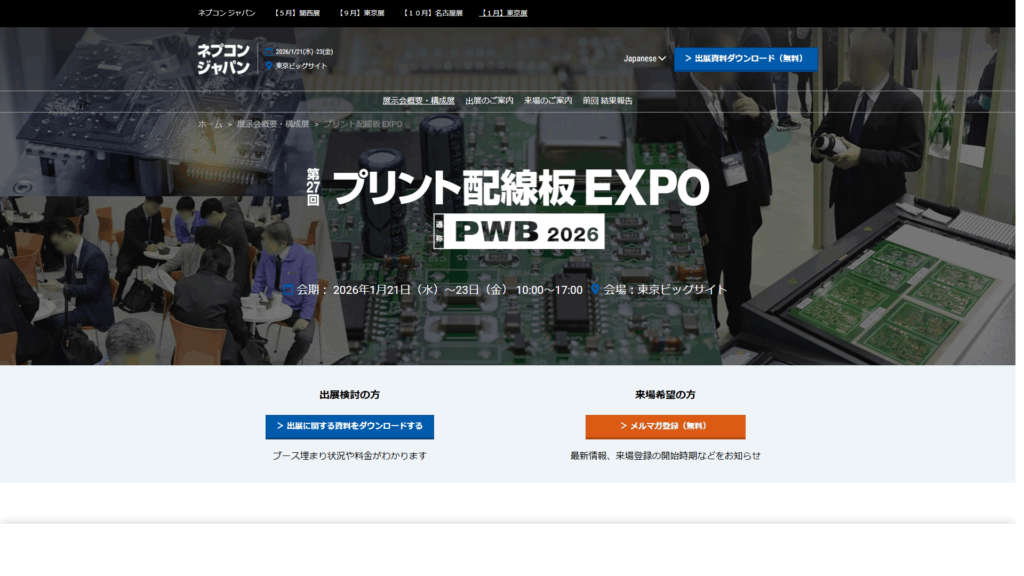Viewport: 1024px width, 576px height.
Task: Click the calendar icon beside 2026/1/21 header date
Action: coord(268,52)
